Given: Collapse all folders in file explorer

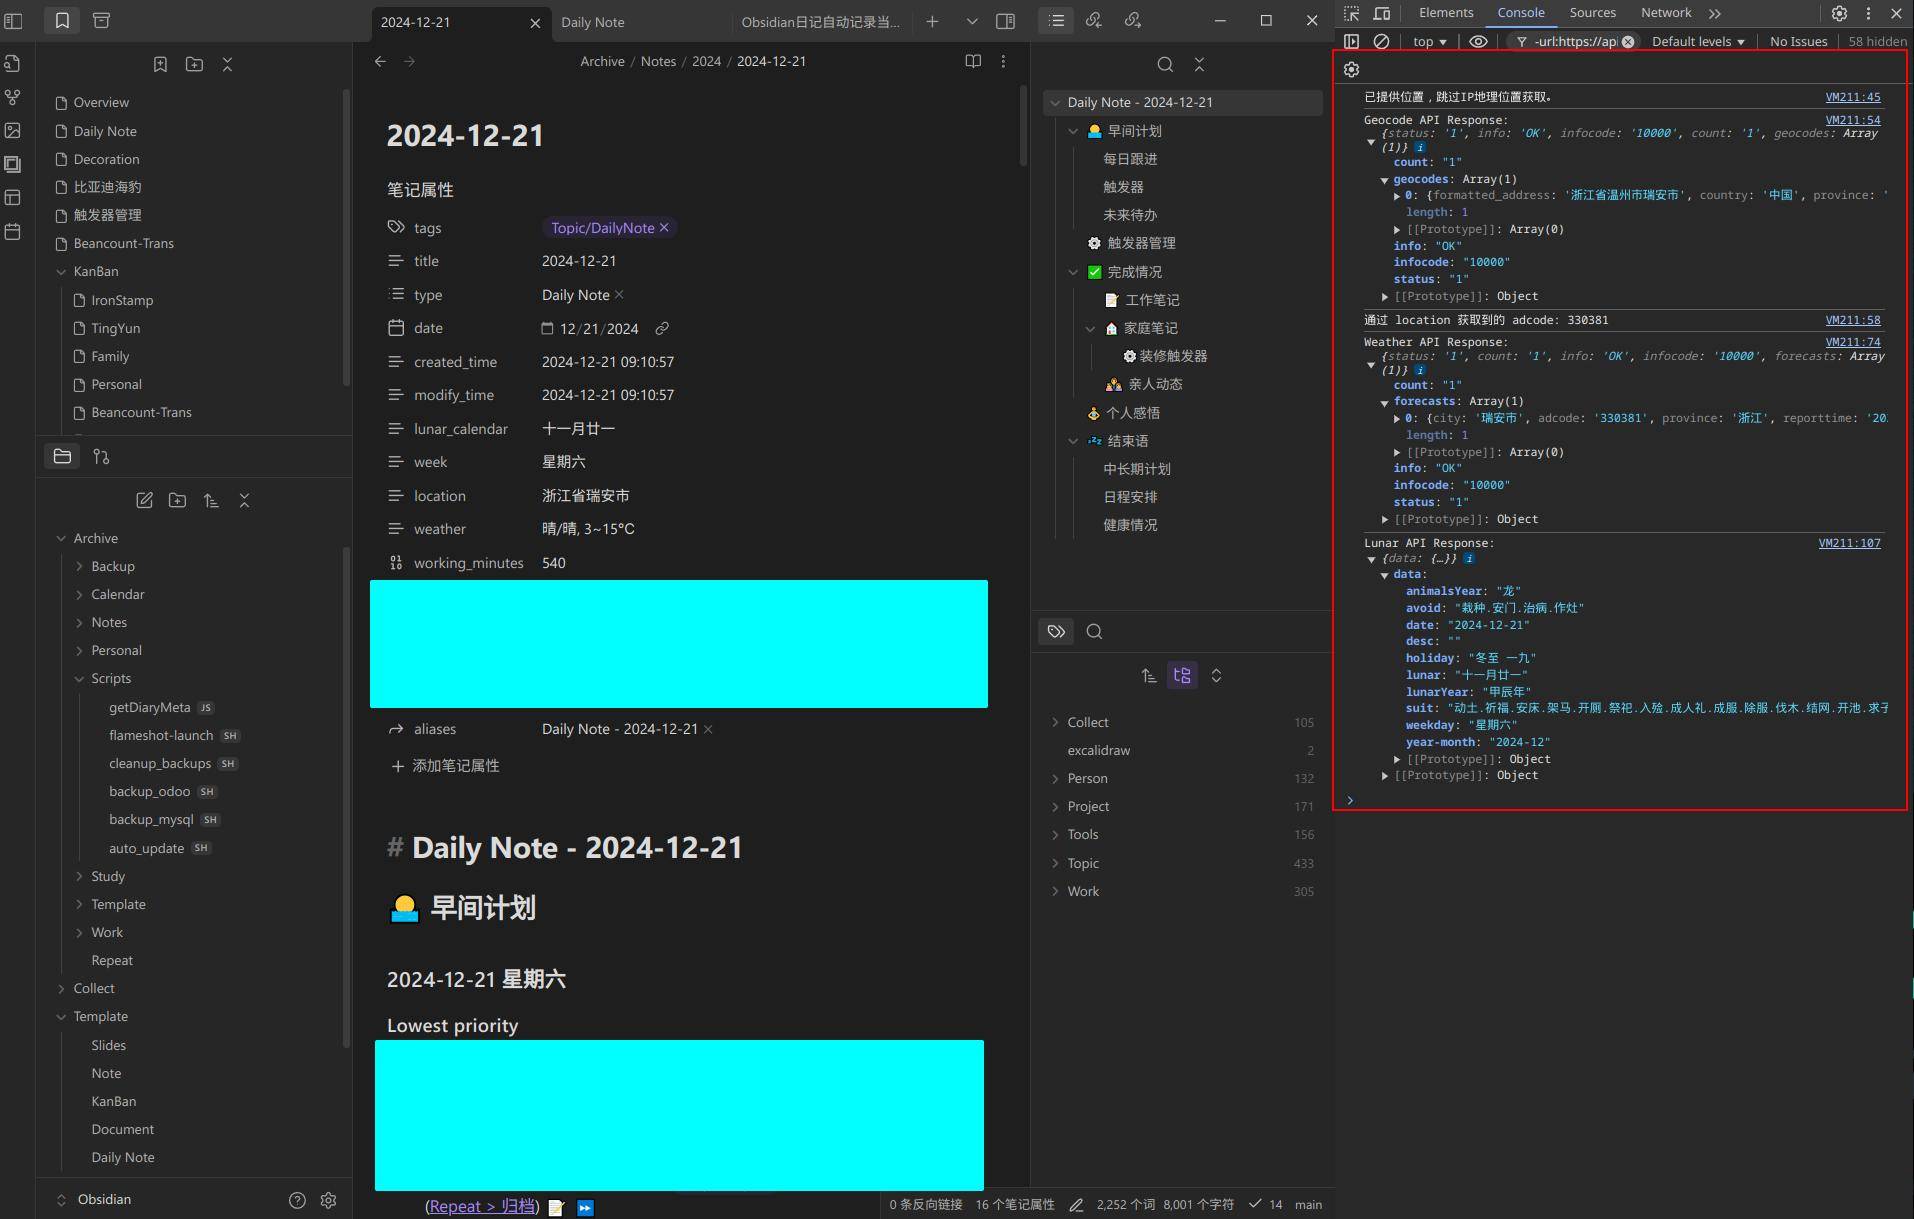Looking at the screenshot, I should (x=244, y=500).
